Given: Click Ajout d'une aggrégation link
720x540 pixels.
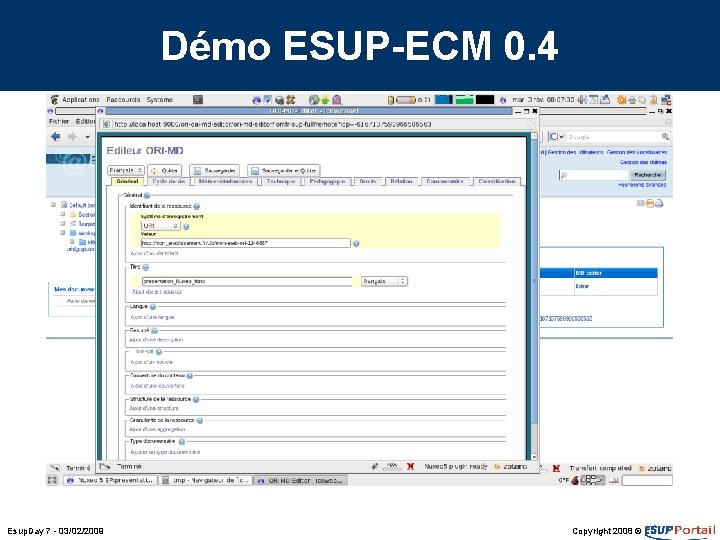Looking at the screenshot, I should [157, 430].
